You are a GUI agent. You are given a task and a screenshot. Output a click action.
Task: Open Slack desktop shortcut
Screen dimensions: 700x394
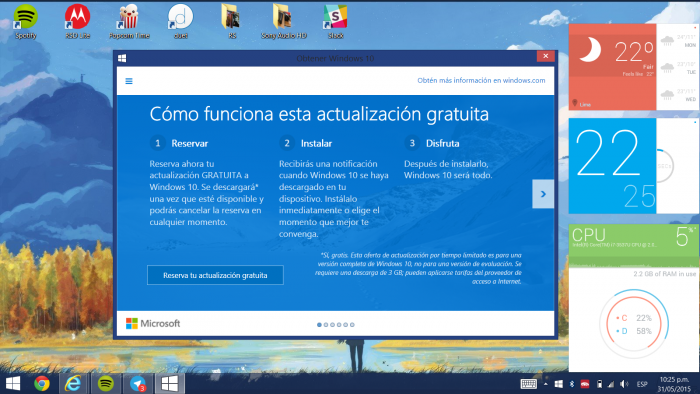pos(335,21)
